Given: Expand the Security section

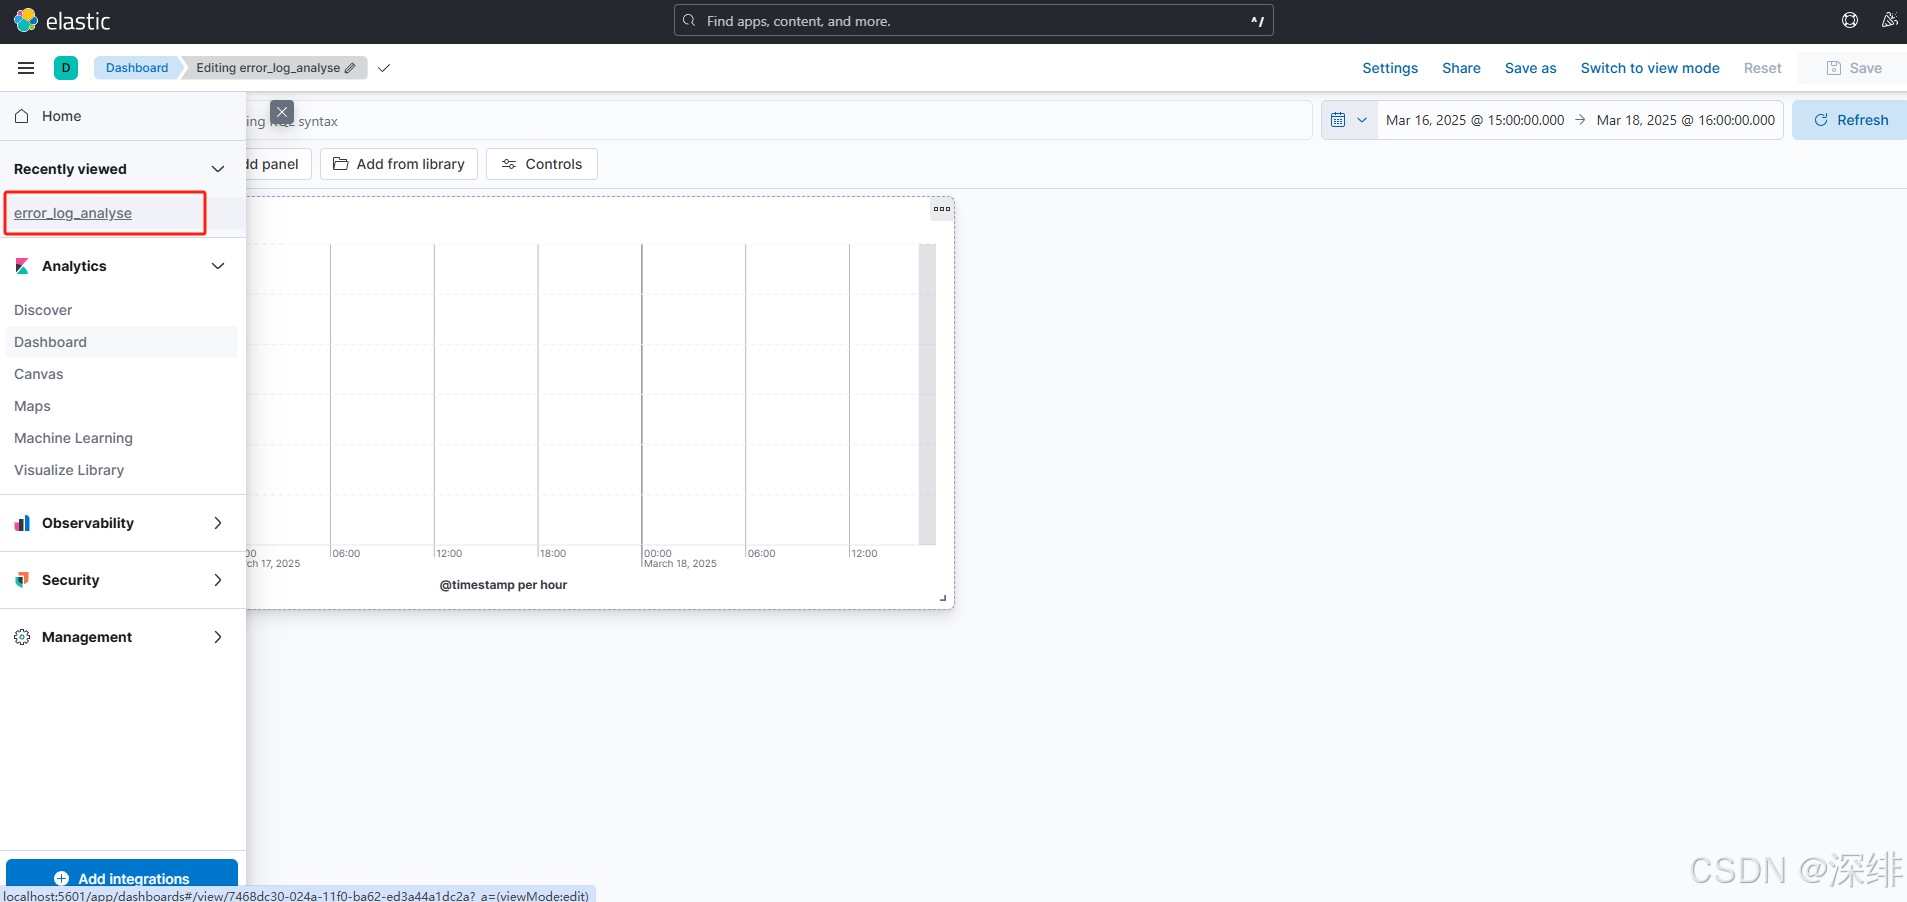Looking at the screenshot, I should [x=218, y=580].
